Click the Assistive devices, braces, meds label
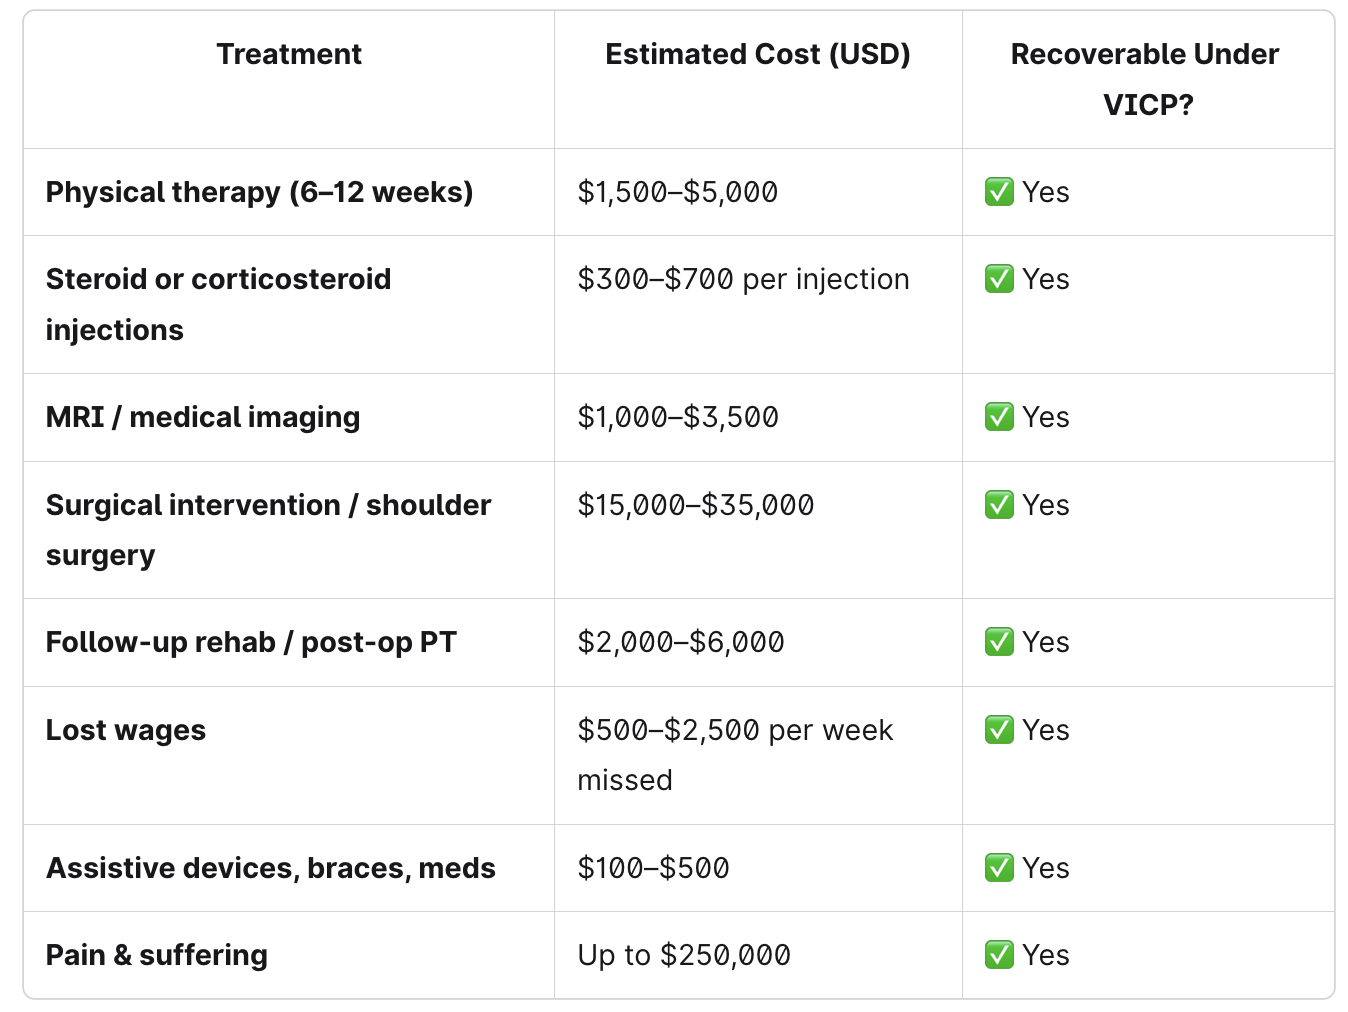This screenshot has width=1348, height=1012. (270, 868)
